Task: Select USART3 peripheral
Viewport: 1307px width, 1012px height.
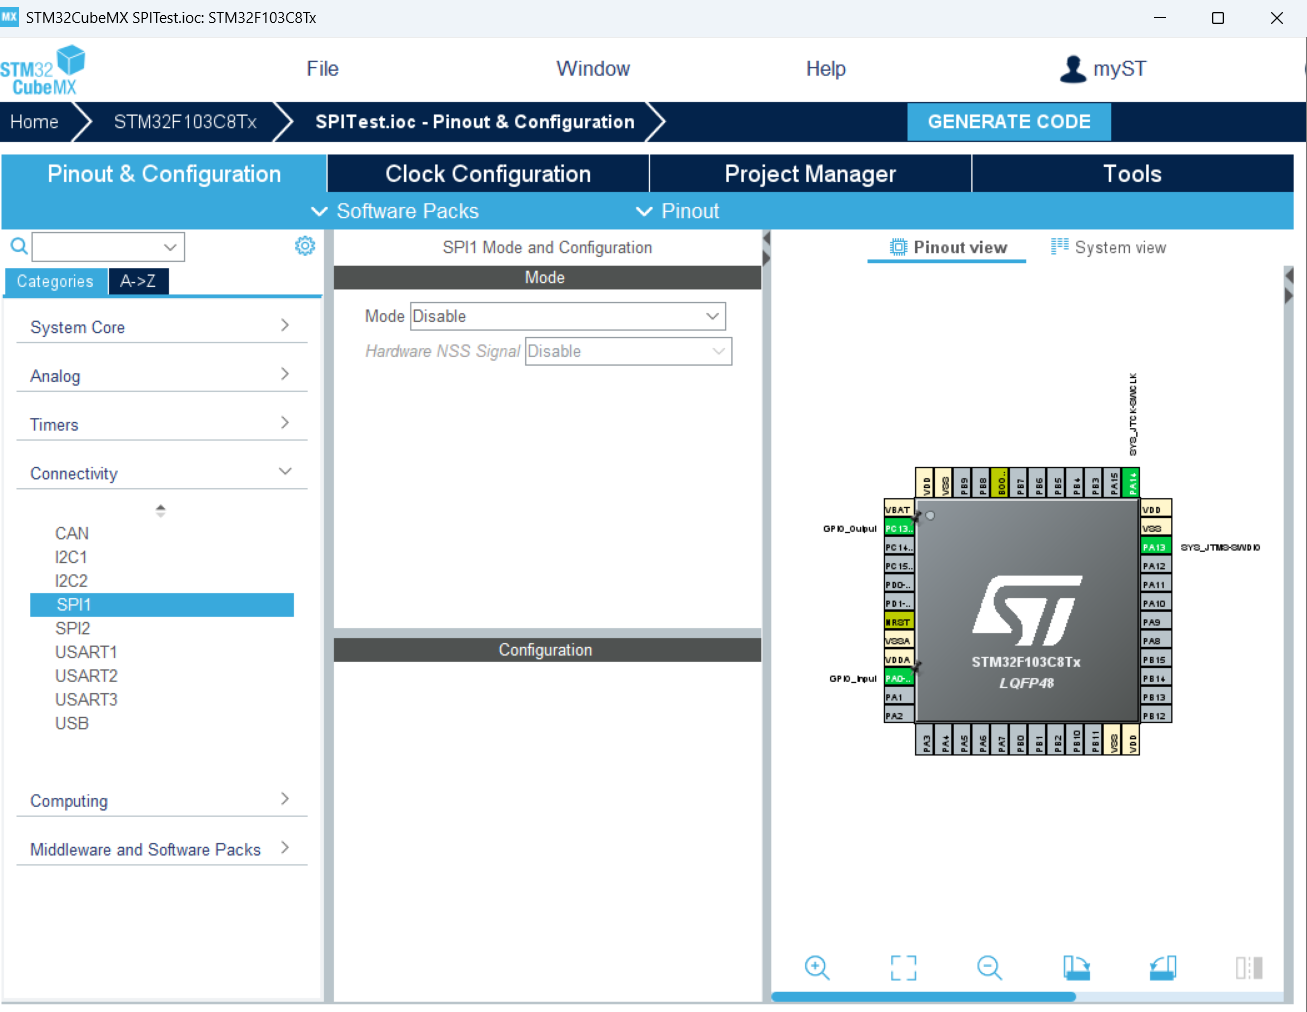Action: point(86,699)
